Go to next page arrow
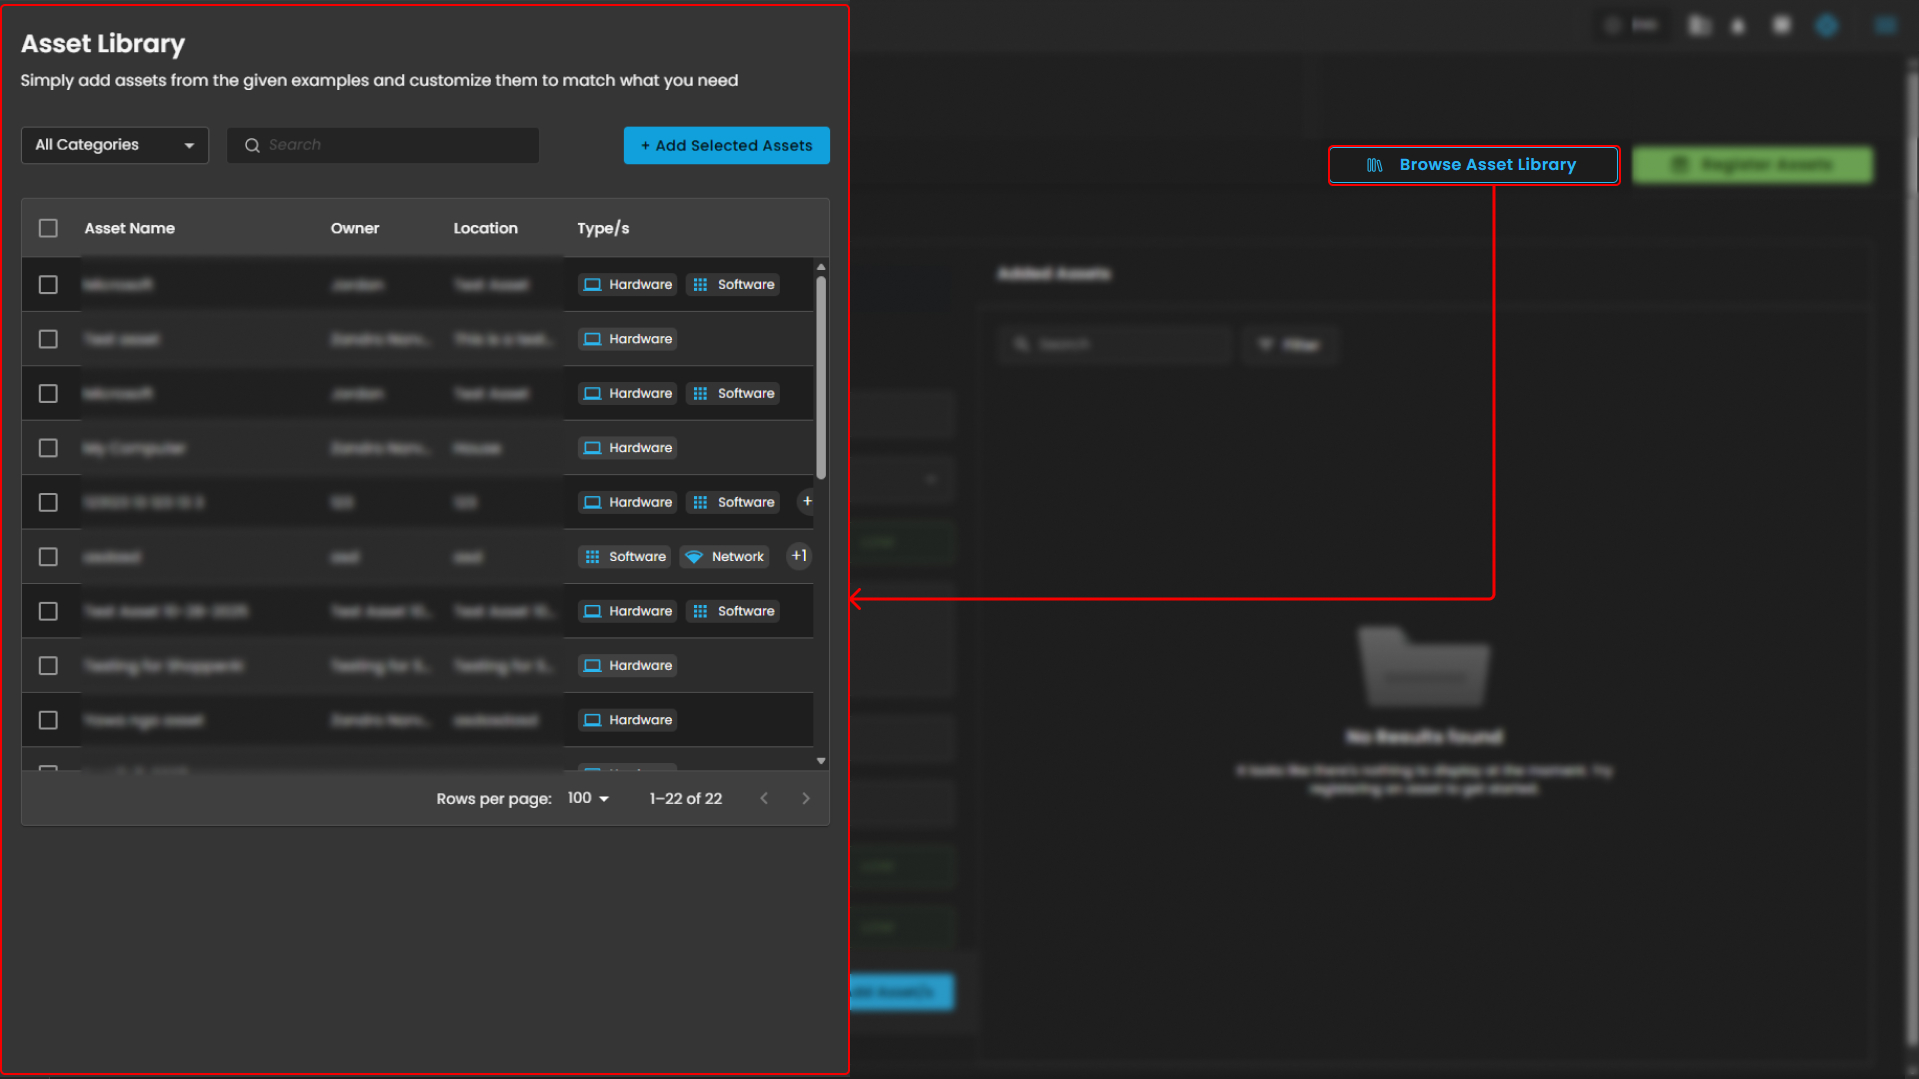1919x1079 pixels. click(x=806, y=798)
